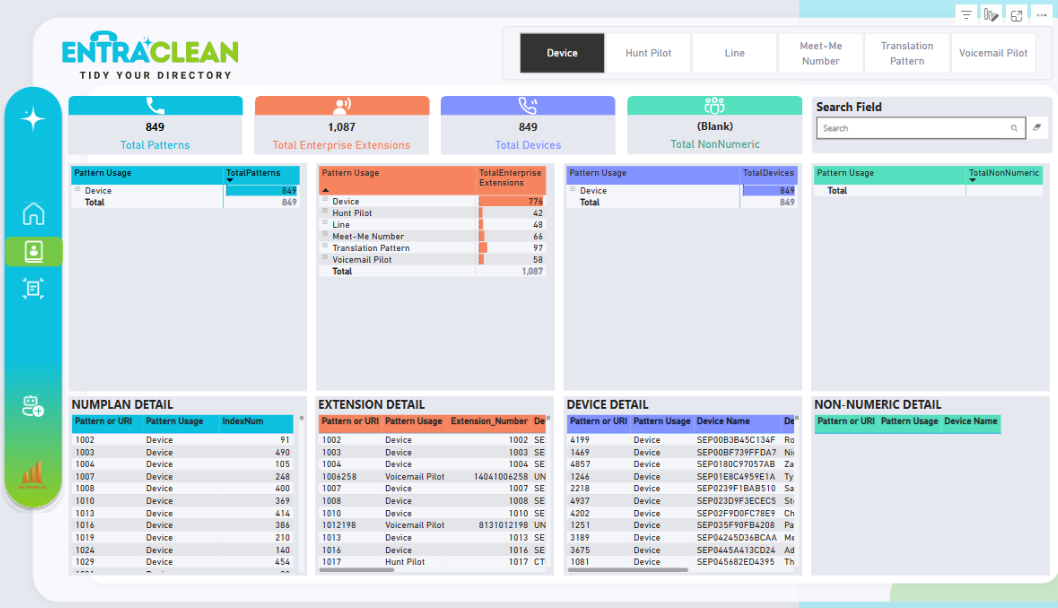This screenshot has height=608, width=1058.
Task: Open the filter icon at the top right
Action: pyautogui.click(x=966, y=15)
